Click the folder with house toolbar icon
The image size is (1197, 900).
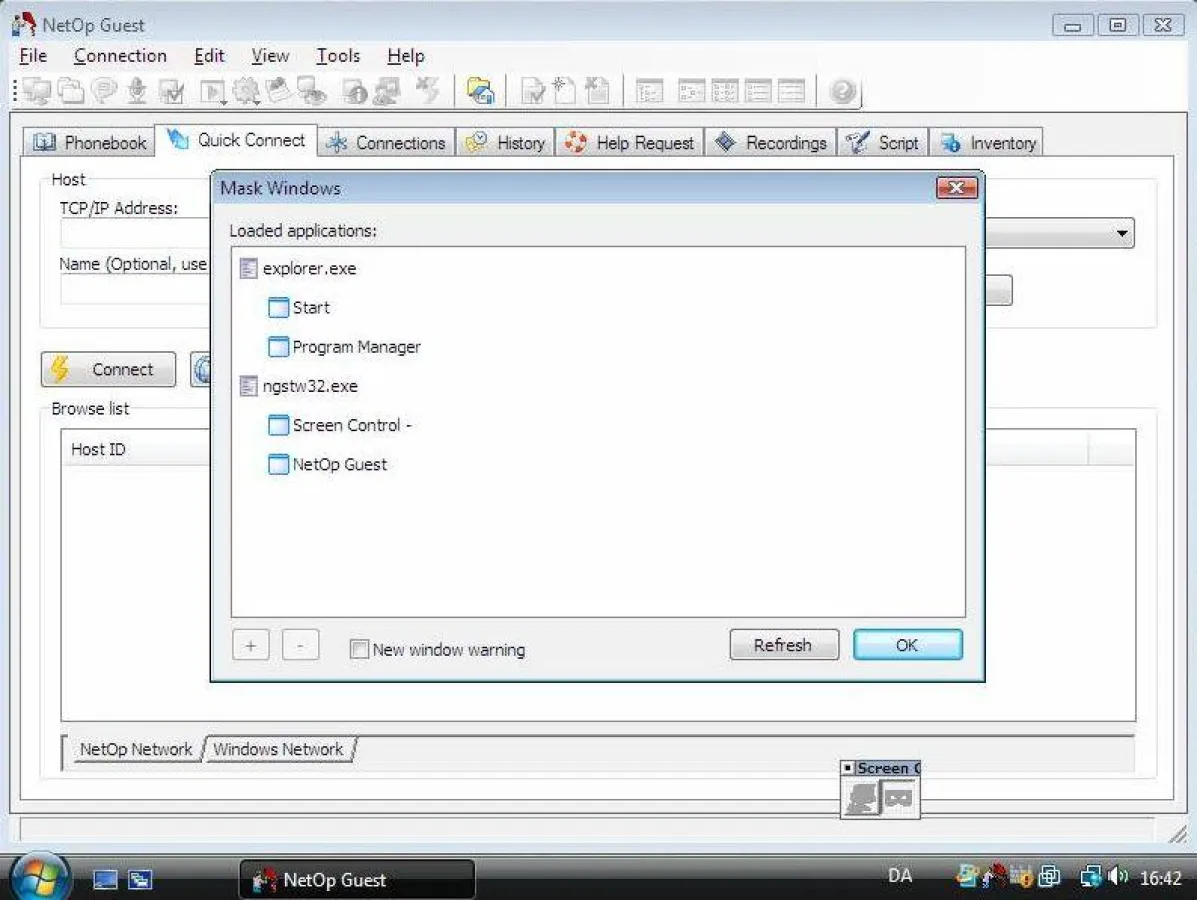(x=481, y=92)
